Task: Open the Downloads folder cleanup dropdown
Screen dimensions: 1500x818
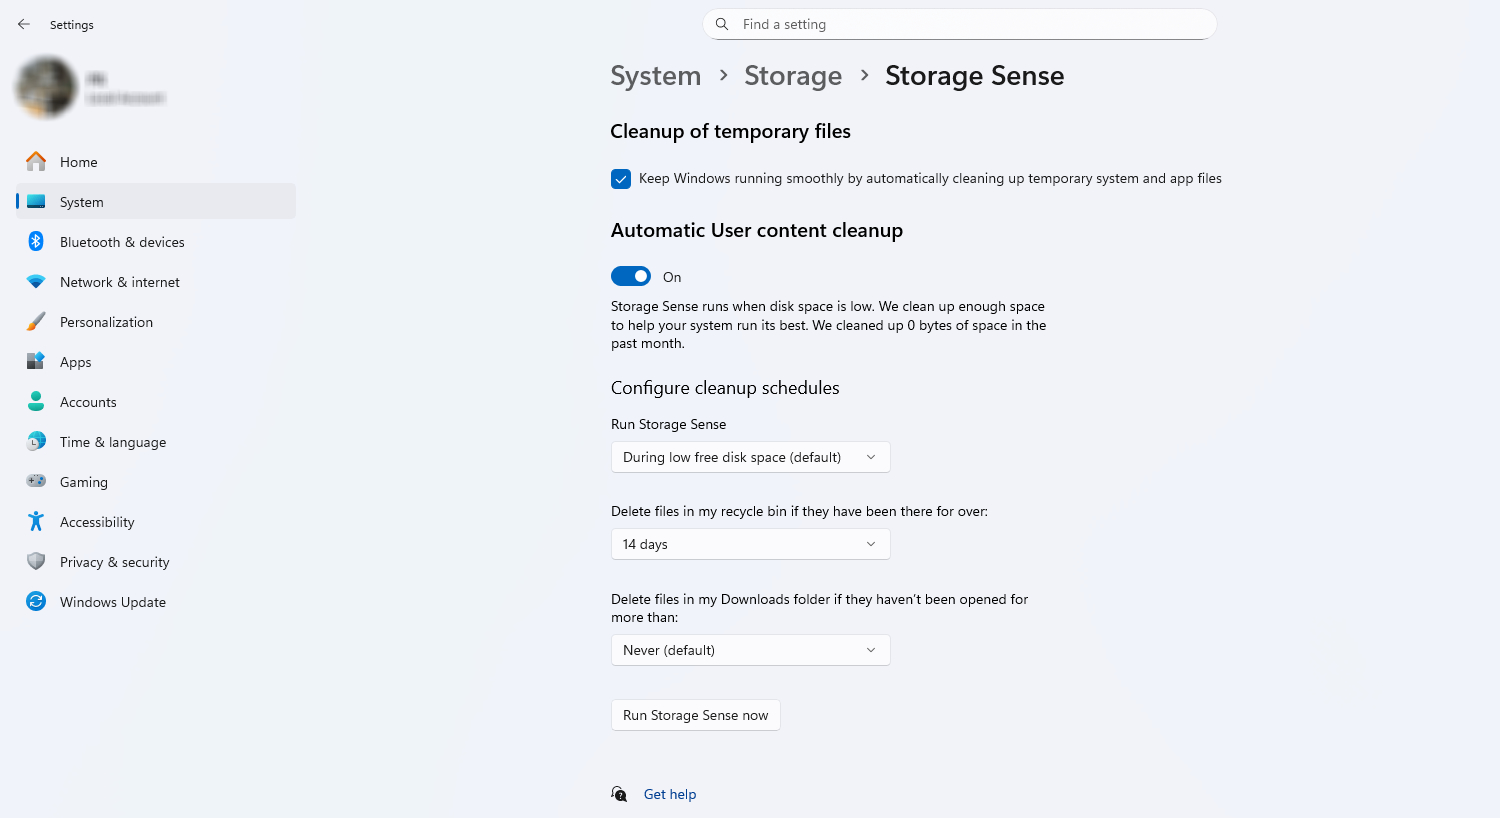Action: [x=750, y=650]
